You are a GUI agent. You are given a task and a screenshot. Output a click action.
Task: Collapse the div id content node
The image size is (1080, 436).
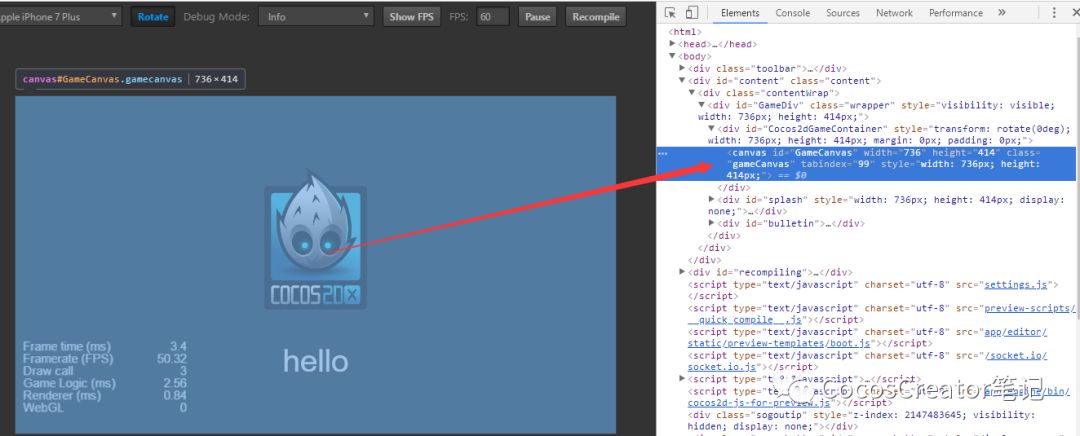tap(682, 80)
